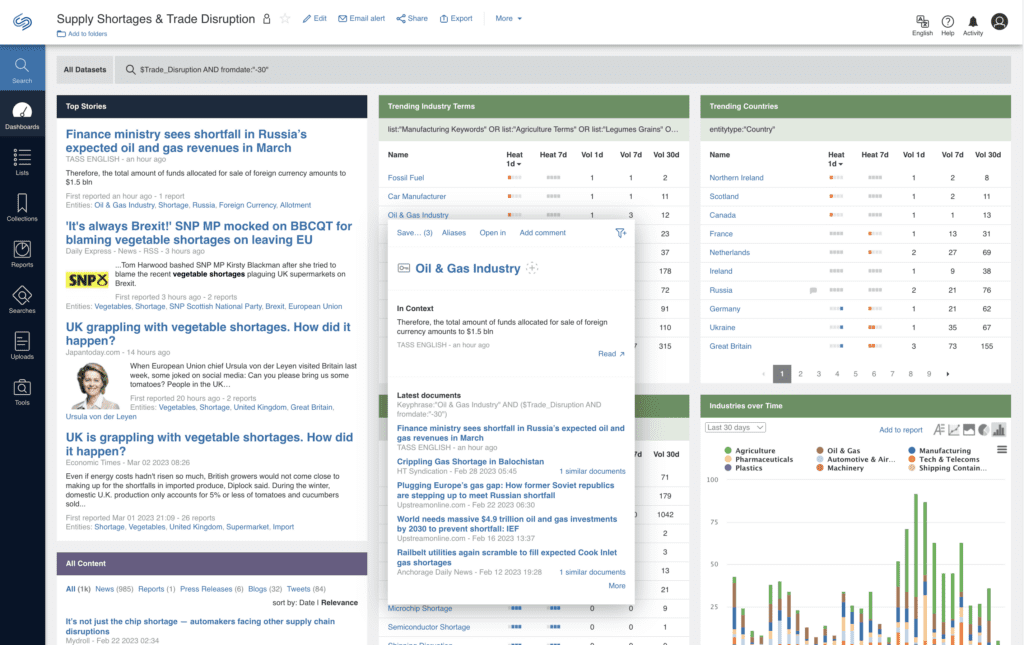Share the dashboard
Viewport: 1024px width, 645px height.
412,19
